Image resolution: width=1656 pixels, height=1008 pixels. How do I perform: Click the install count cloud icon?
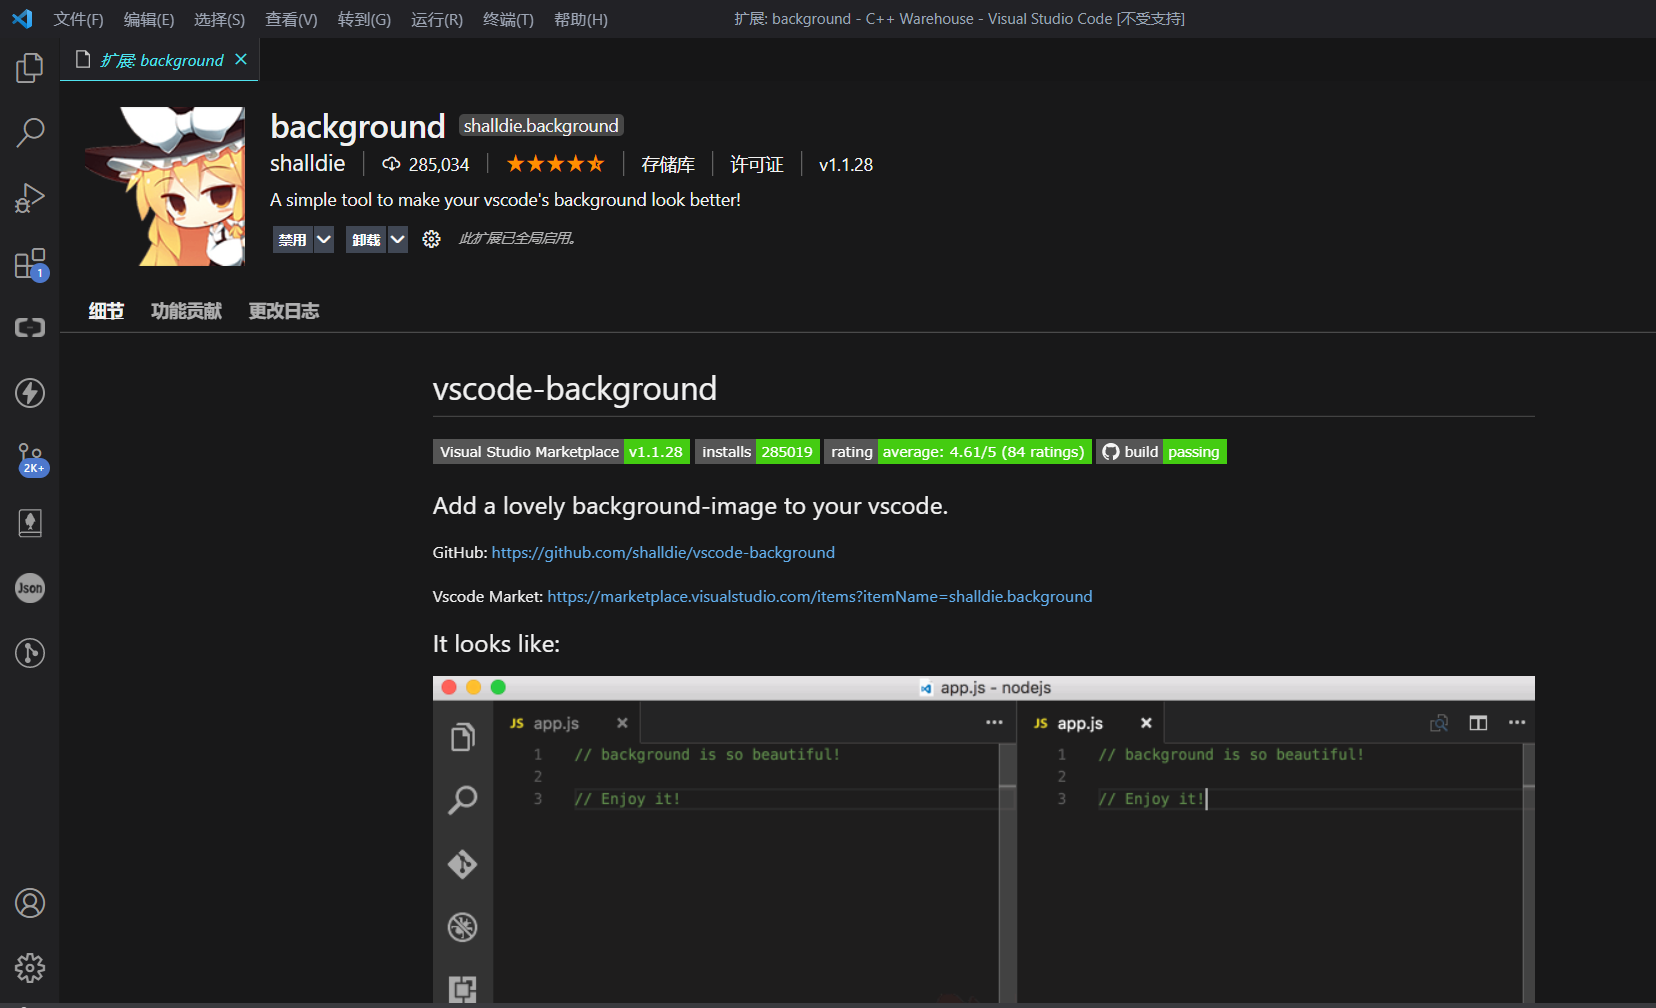coord(391,164)
